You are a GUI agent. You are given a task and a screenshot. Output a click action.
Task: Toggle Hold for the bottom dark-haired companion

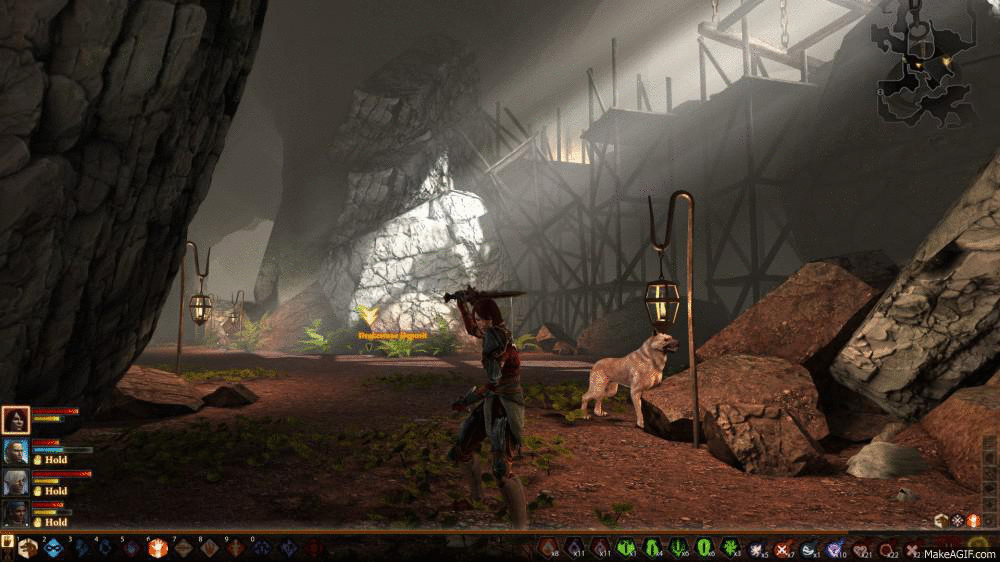[x=50, y=522]
